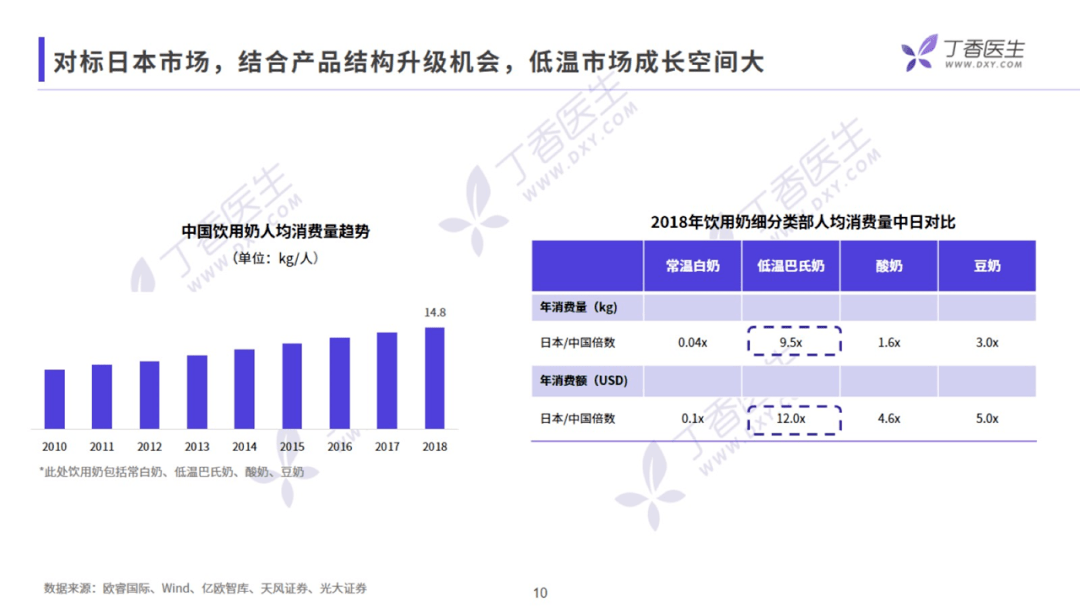Click the 4.6x table cell
The image size is (1080, 608).
(x=889, y=419)
